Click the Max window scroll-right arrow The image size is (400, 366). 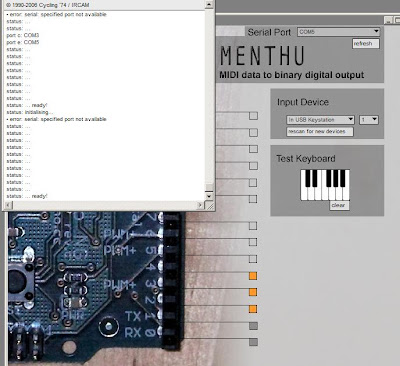[x=200, y=205]
